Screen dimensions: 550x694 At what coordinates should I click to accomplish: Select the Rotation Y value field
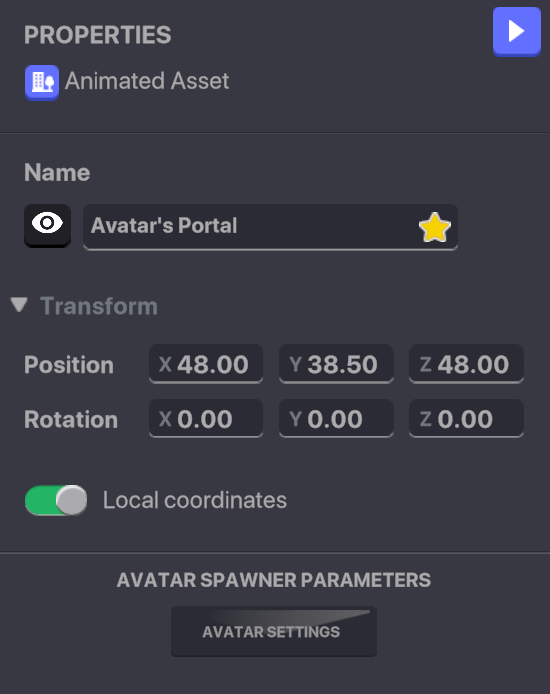pyautogui.click(x=336, y=418)
